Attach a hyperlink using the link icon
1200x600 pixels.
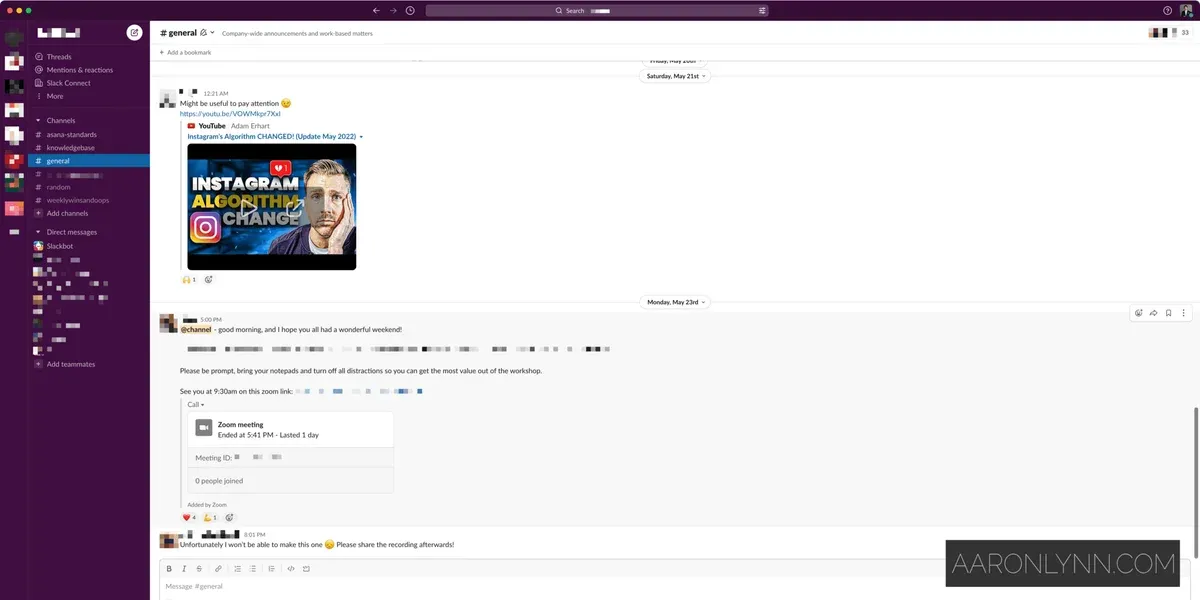pos(218,568)
